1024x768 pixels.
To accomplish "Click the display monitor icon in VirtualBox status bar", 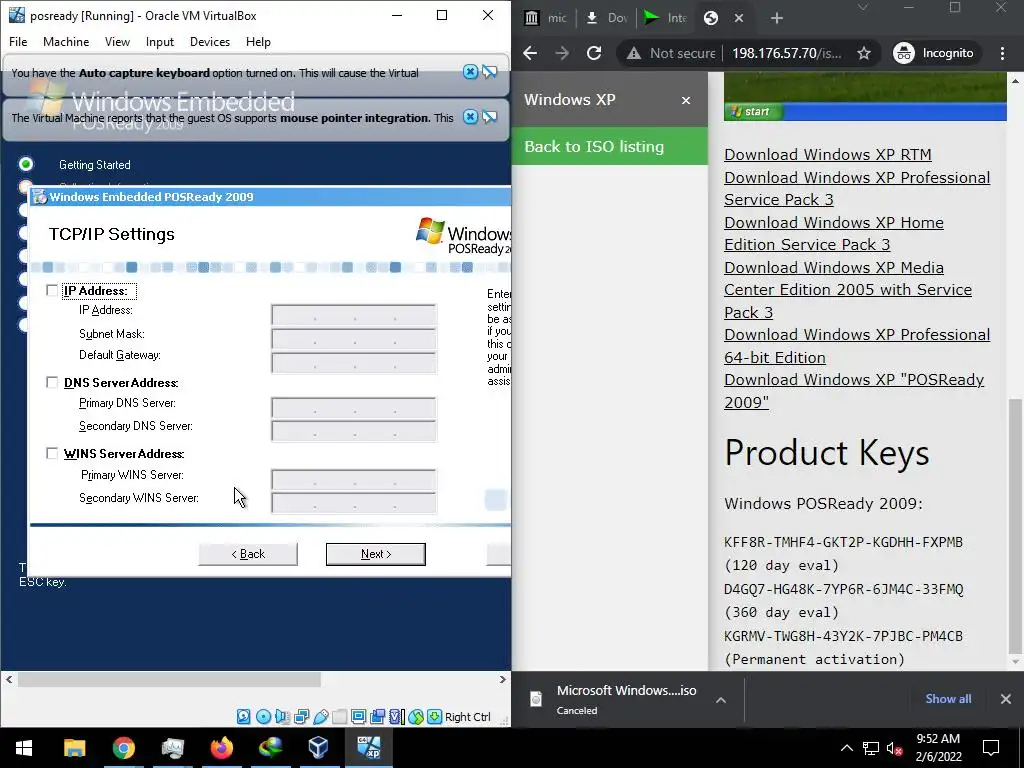I will pos(359,716).
